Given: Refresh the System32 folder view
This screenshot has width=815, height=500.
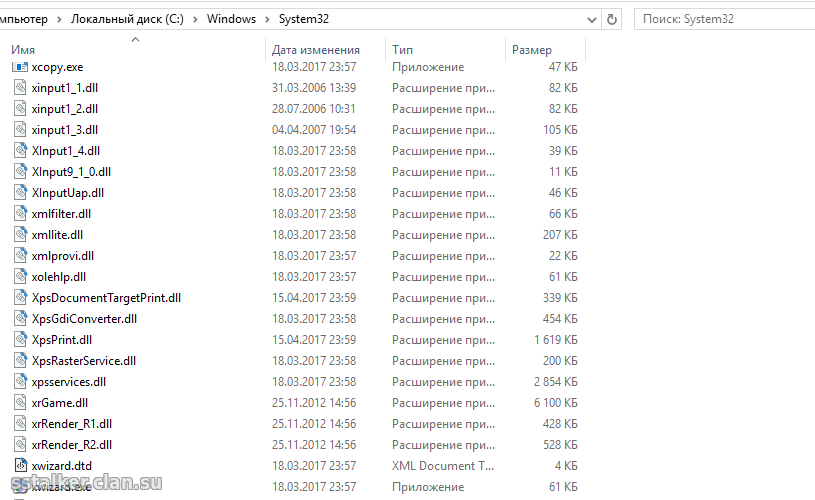Looking at the screenshot, I should click(612, 19).
